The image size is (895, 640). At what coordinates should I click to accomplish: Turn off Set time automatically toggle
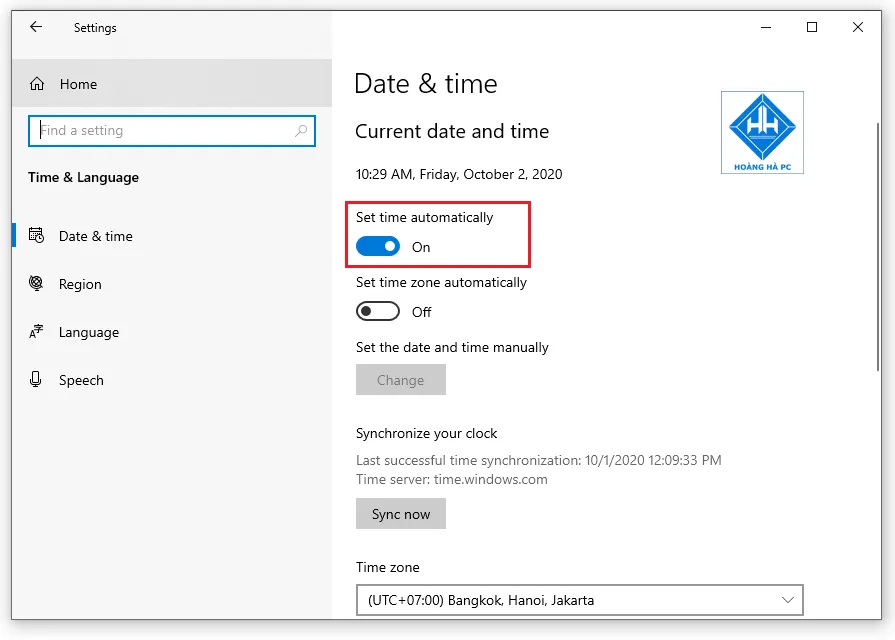[378, 247]
